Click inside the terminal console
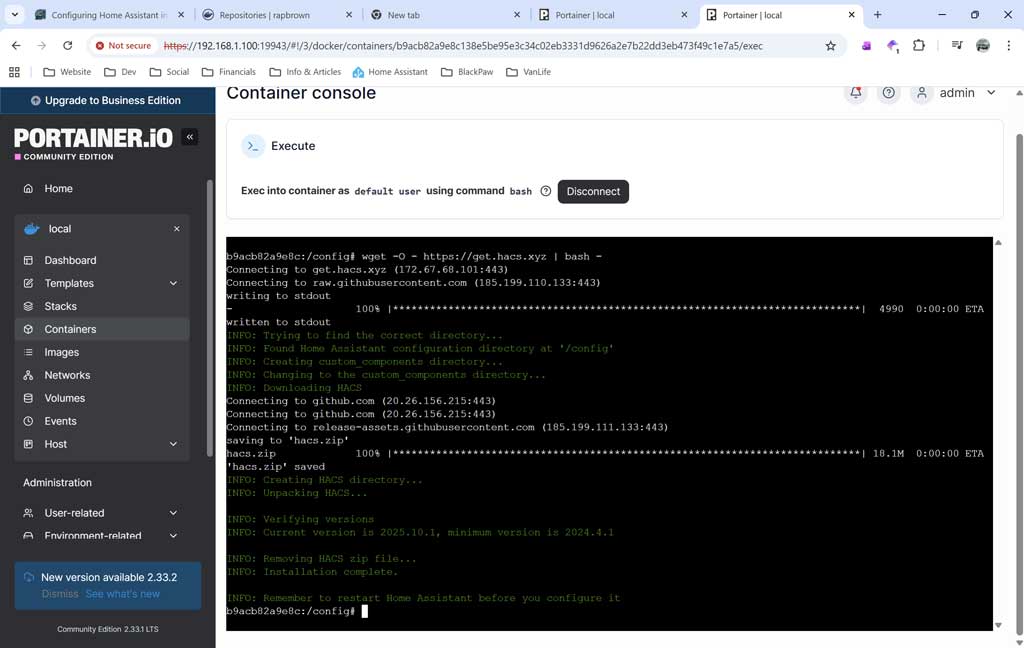 pos(609,434)
